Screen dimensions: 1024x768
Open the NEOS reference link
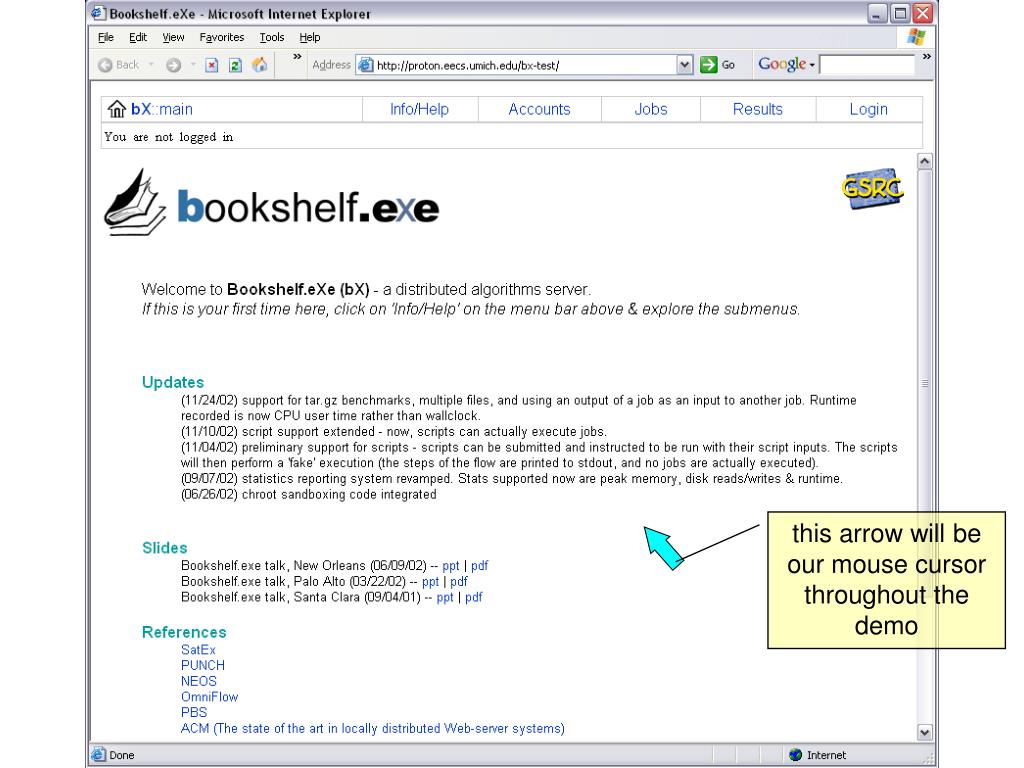pos(199,681)
